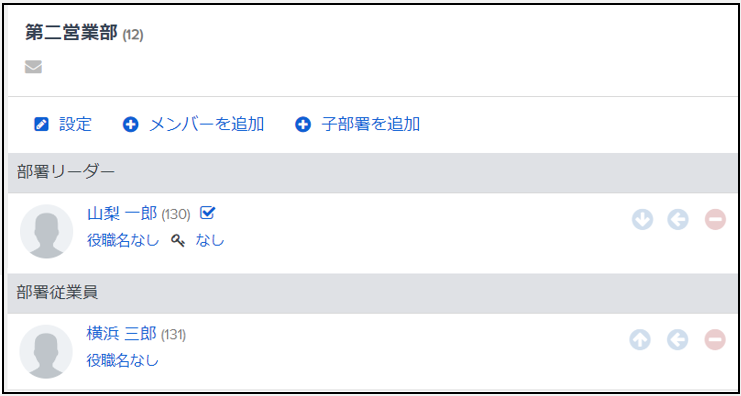Demote 山梨 一郎 with the down arrow icon
741x396 pixels.
point(642,220)
